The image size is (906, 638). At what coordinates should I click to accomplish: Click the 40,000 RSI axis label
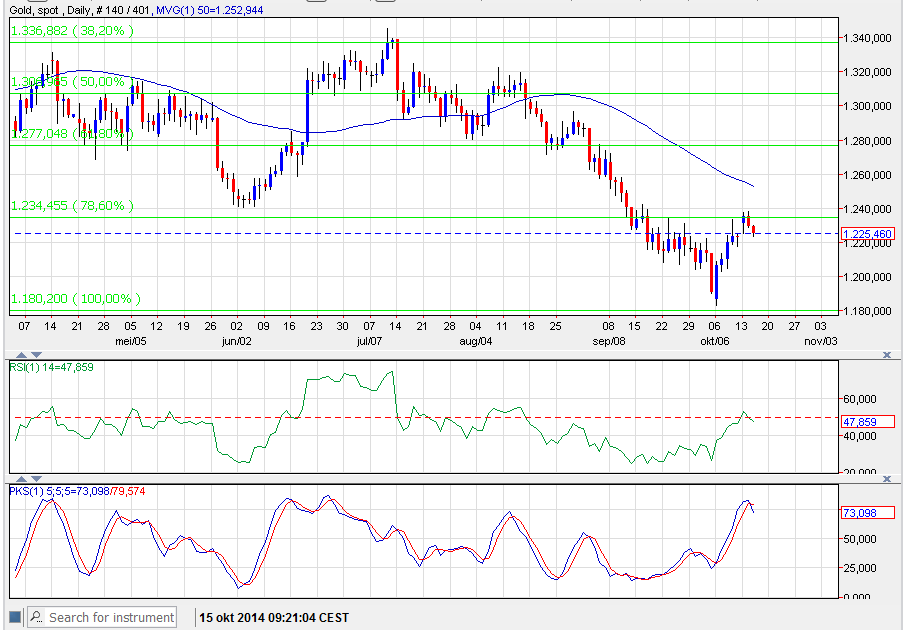pos(860,436)
